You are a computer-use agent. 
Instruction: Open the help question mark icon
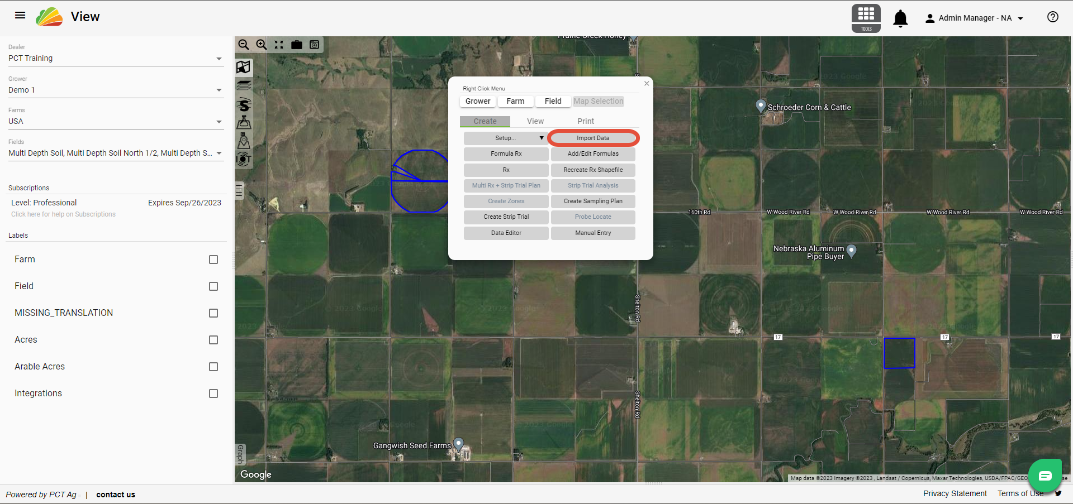1052,17
